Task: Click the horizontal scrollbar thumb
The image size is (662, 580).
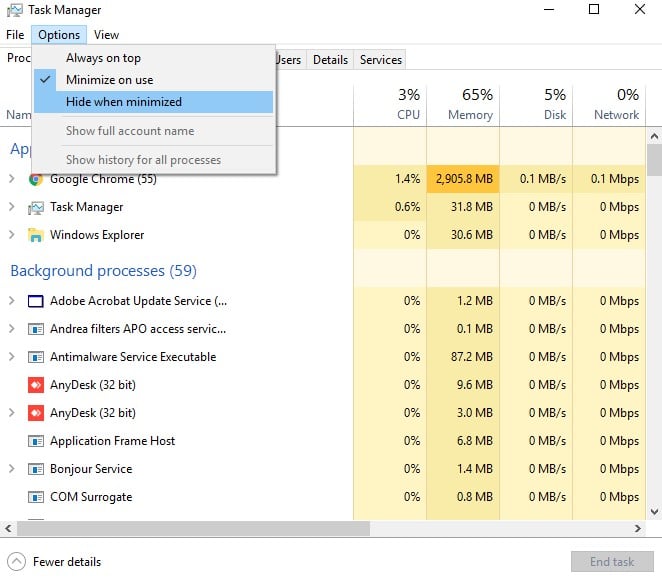Action: point(193,529)
